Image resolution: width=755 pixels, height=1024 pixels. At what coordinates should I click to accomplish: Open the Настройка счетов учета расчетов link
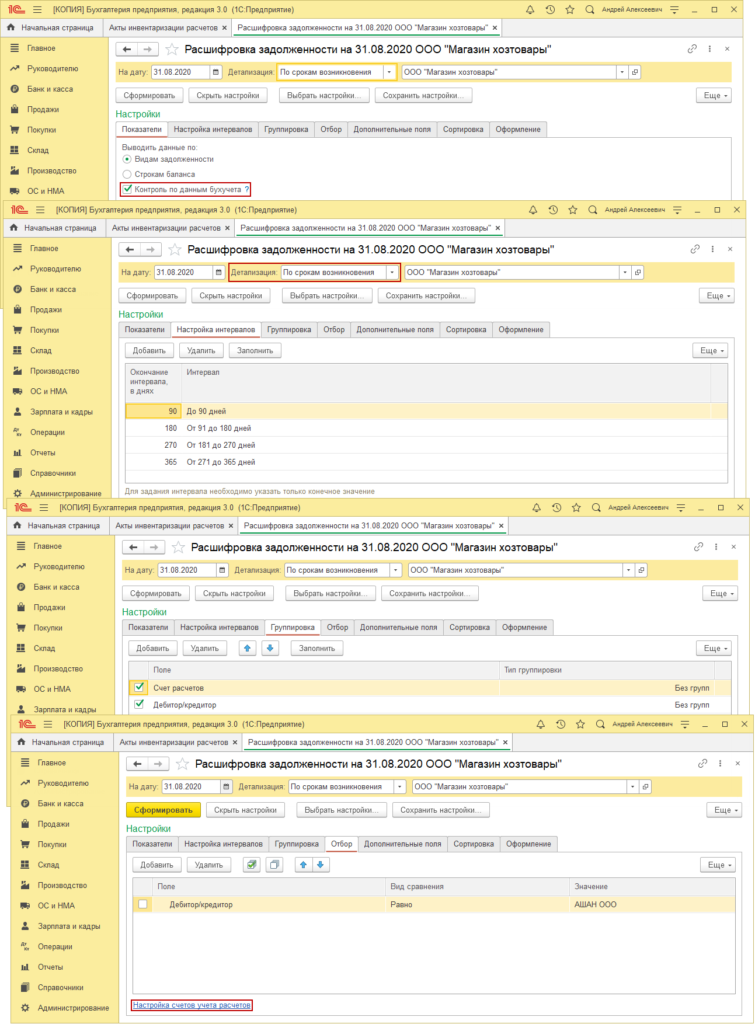(x=191, y=1004)
